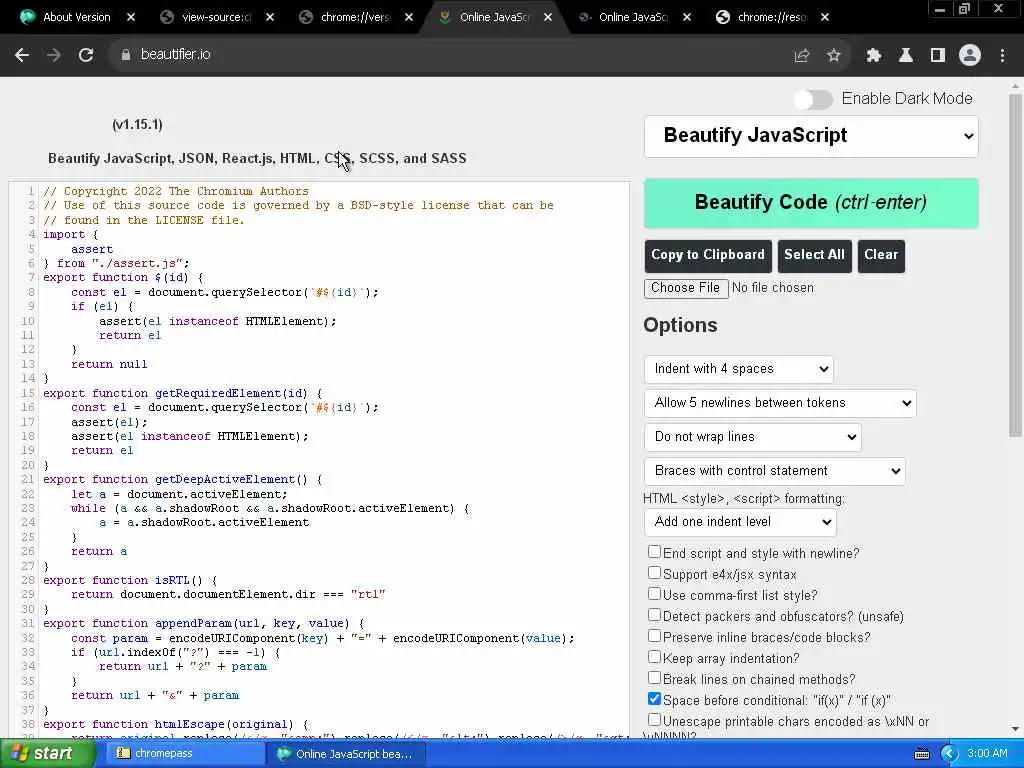This screenshot has height=768, width=1024.
Task: Switch to view-source tab
Action: tap(216, 18)
